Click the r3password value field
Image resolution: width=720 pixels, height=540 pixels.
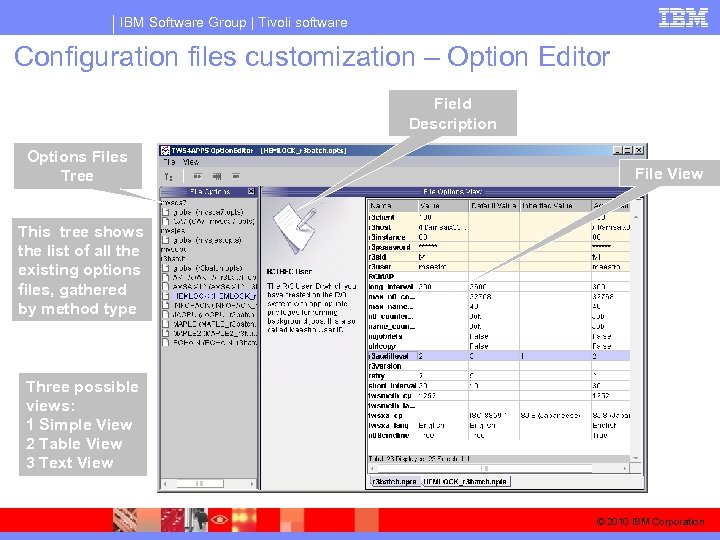click(x=443, y=247)
